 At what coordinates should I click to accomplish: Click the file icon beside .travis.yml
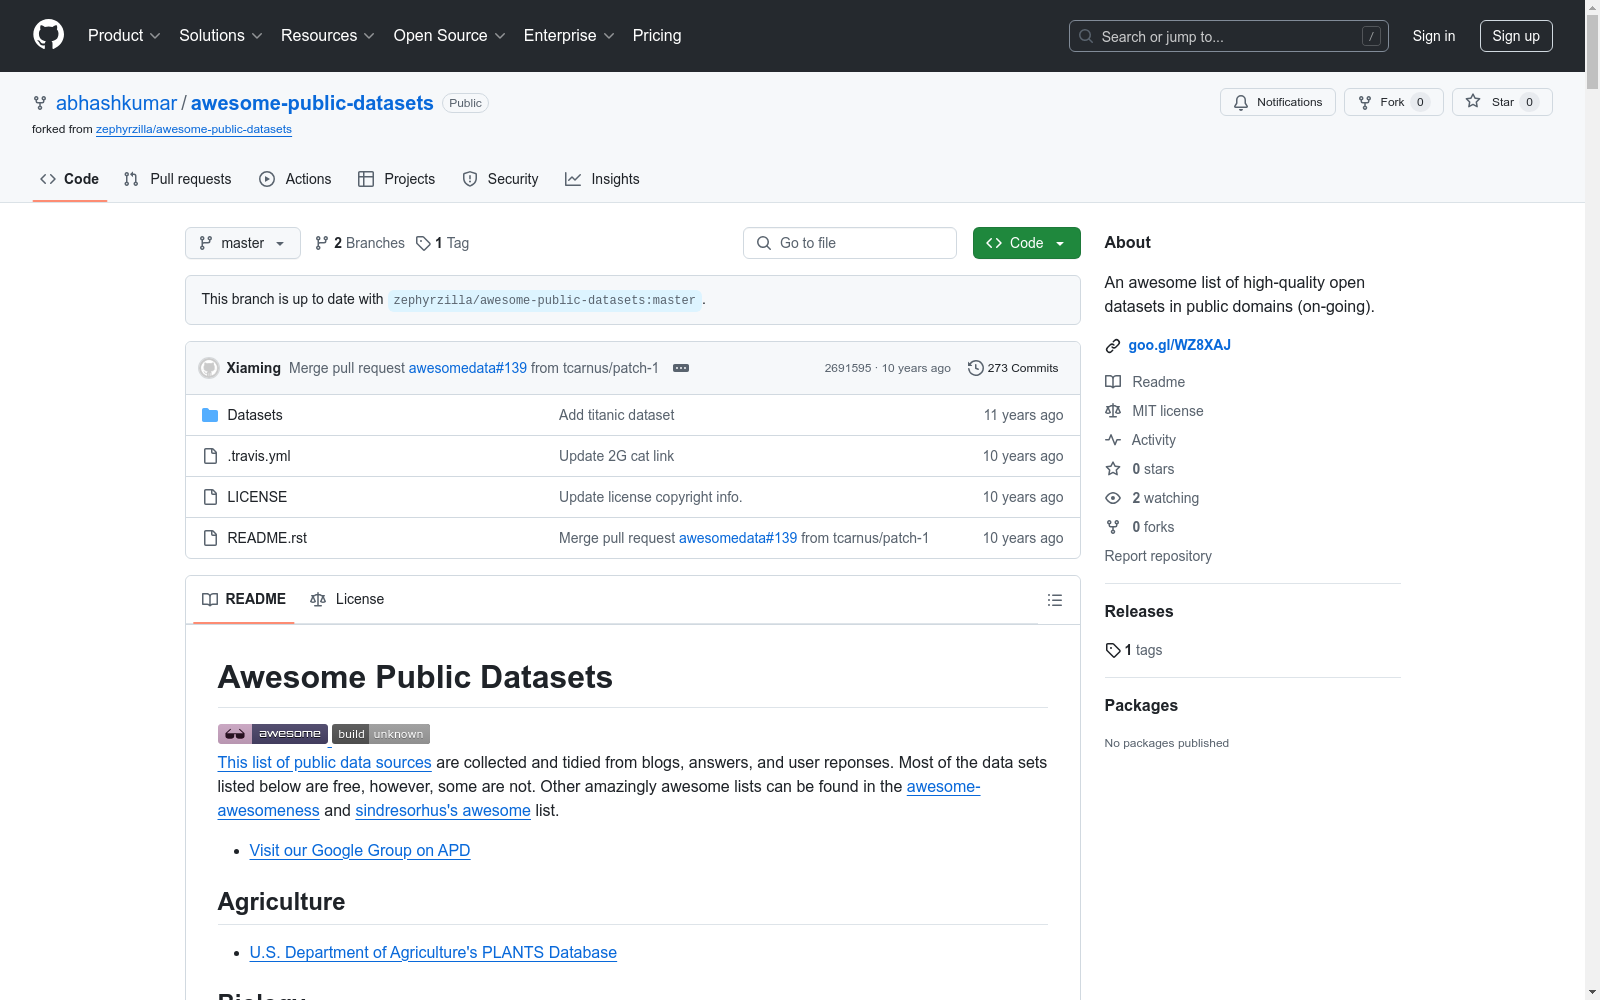[x=210, y=456]
